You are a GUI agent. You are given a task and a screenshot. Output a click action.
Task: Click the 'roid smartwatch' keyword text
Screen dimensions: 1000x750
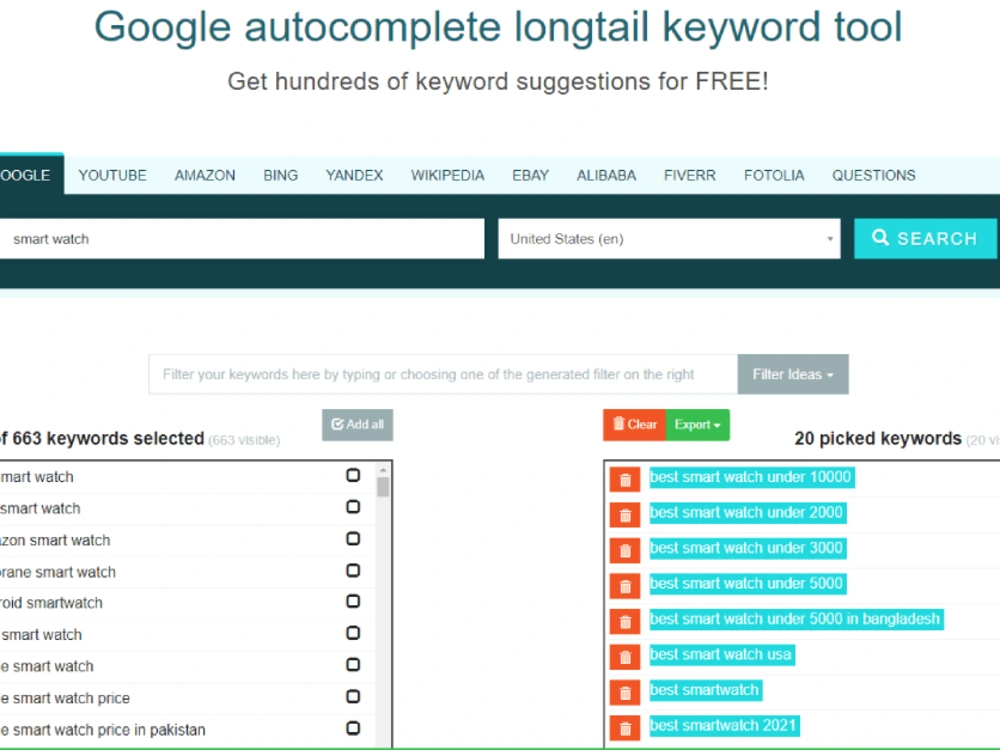point(51,603)
